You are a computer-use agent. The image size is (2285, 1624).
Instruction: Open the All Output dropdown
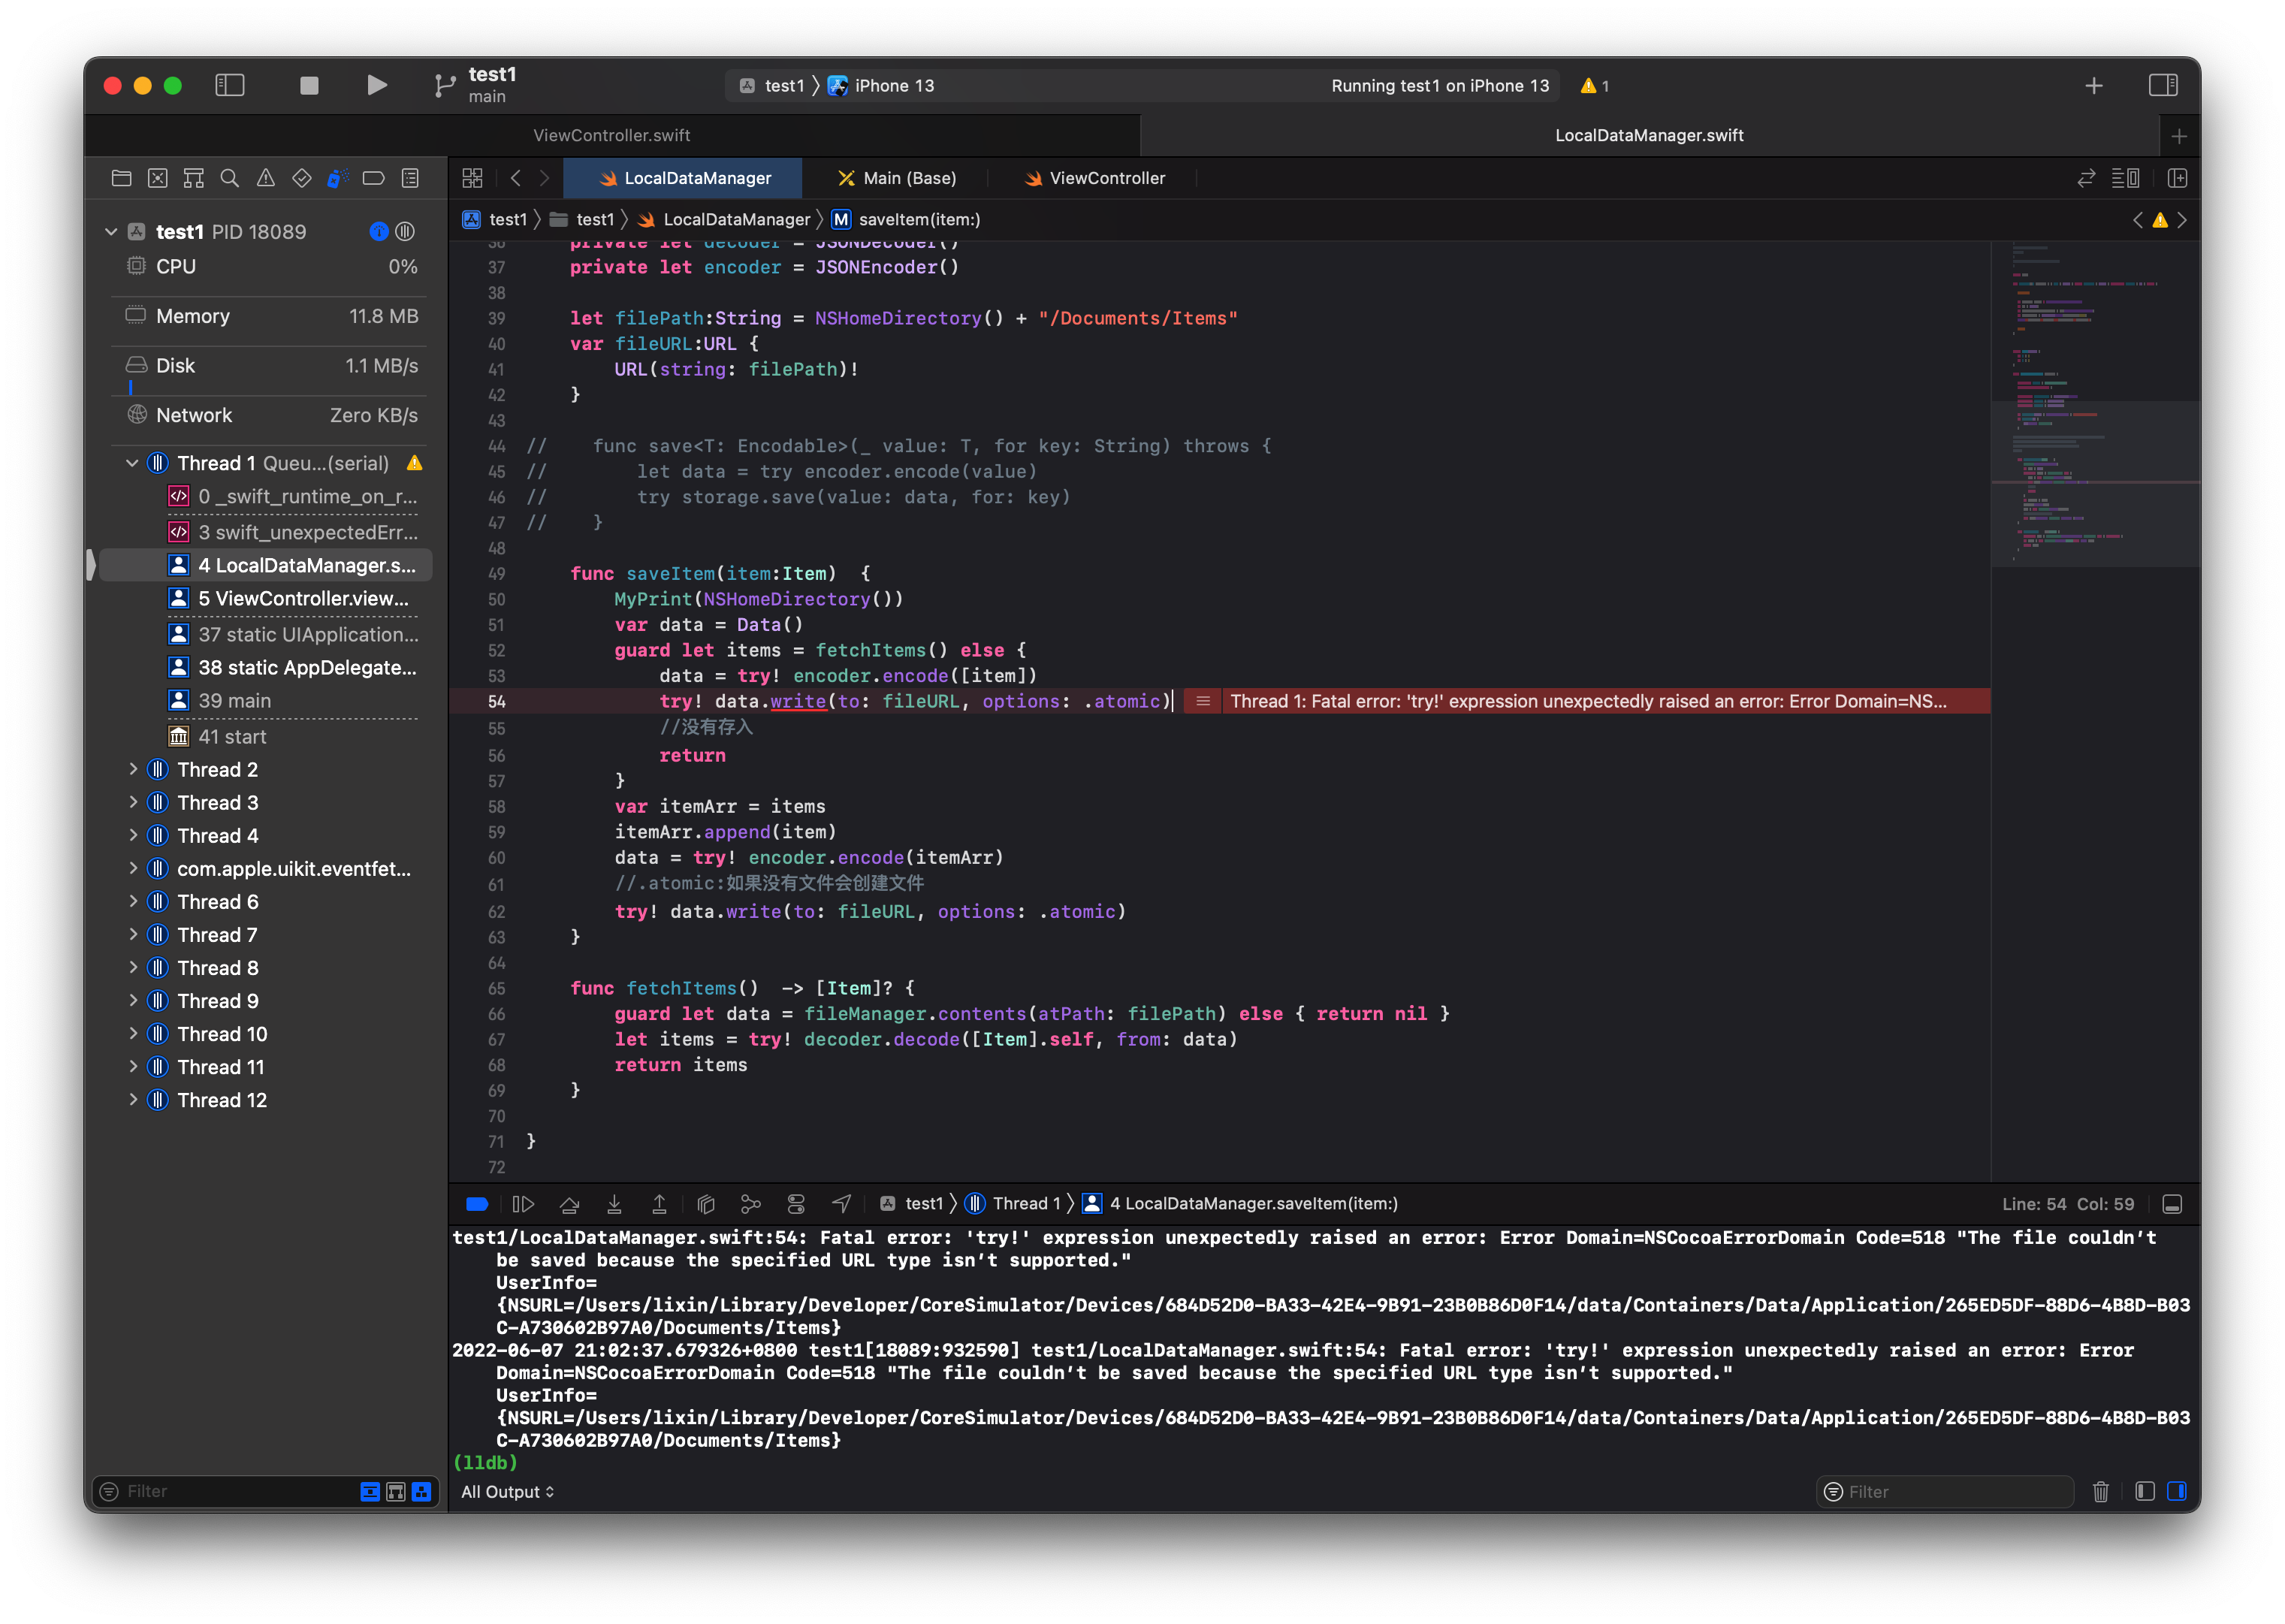point(507,1492)
